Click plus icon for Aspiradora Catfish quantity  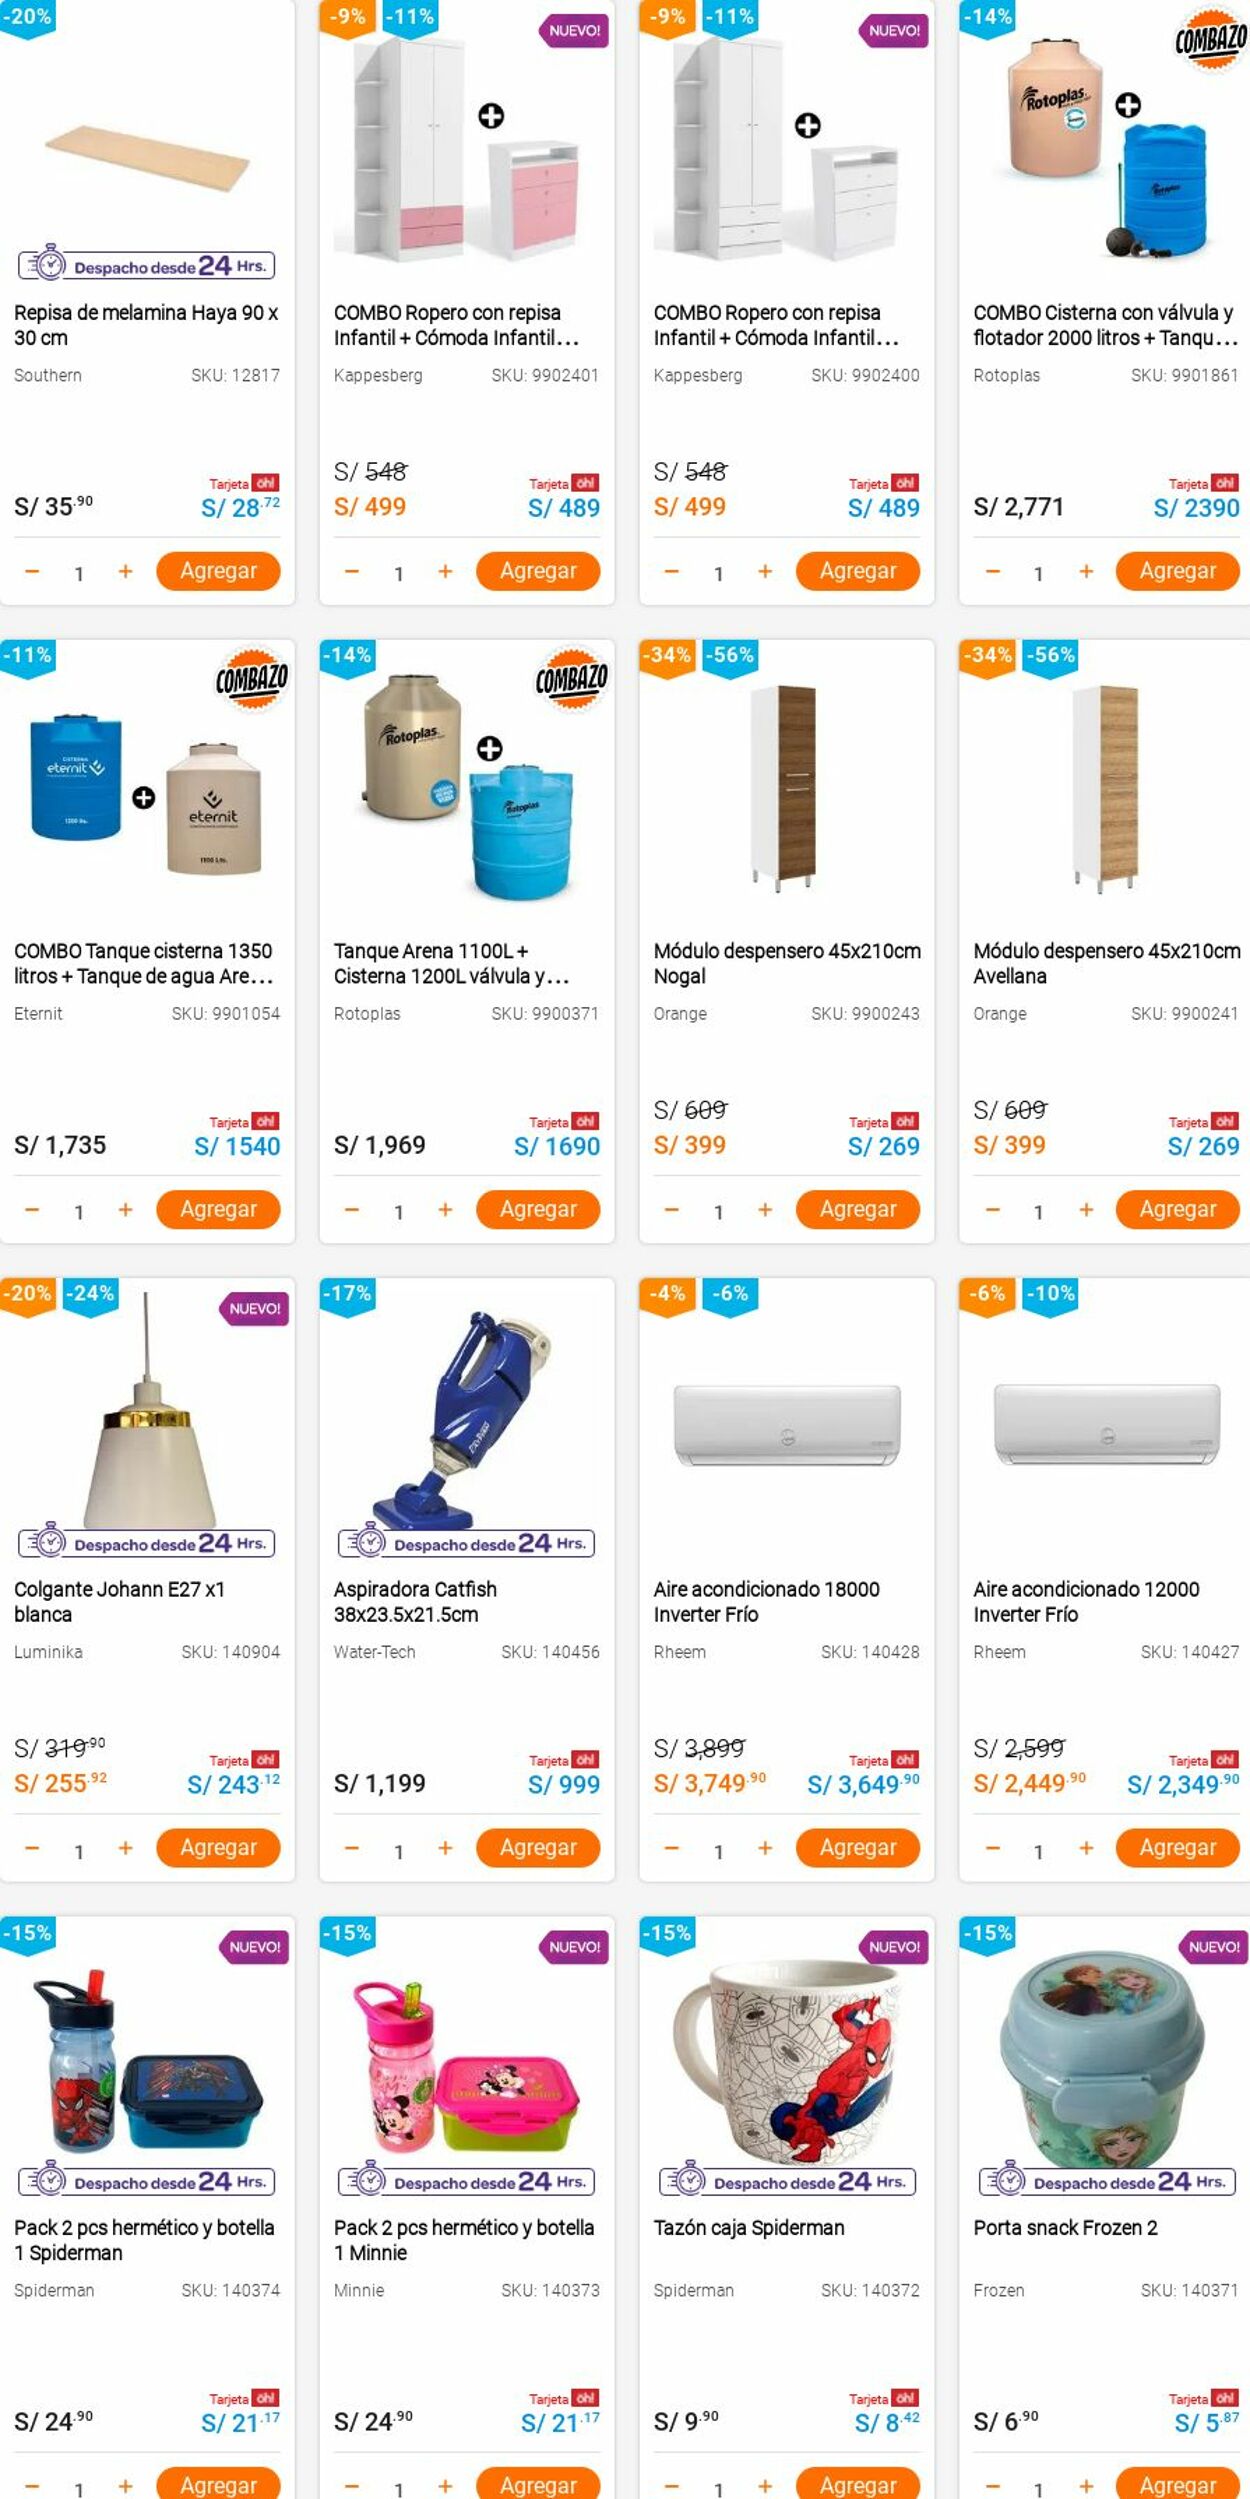445,1849
